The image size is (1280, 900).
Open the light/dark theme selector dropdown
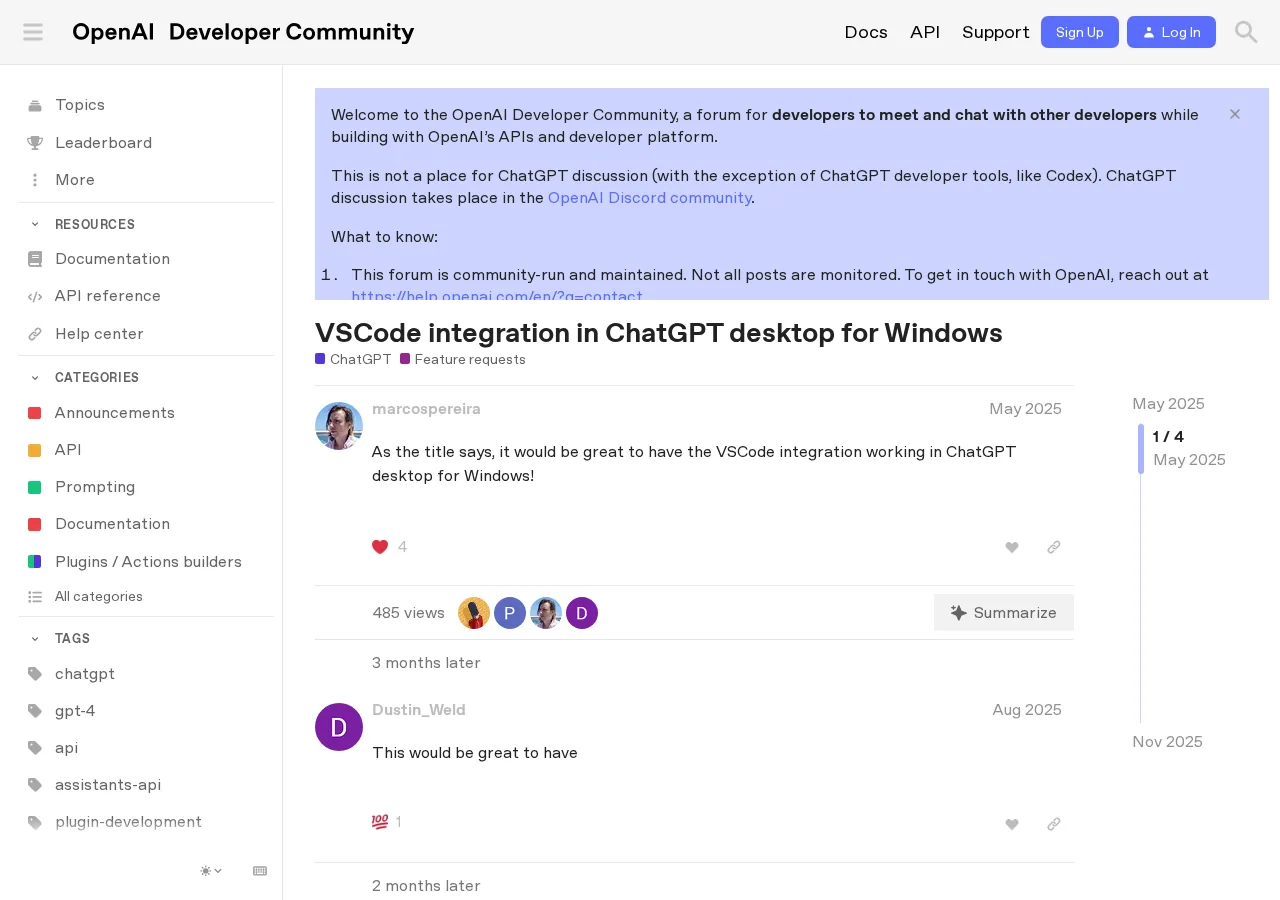(x=211, y=871)
